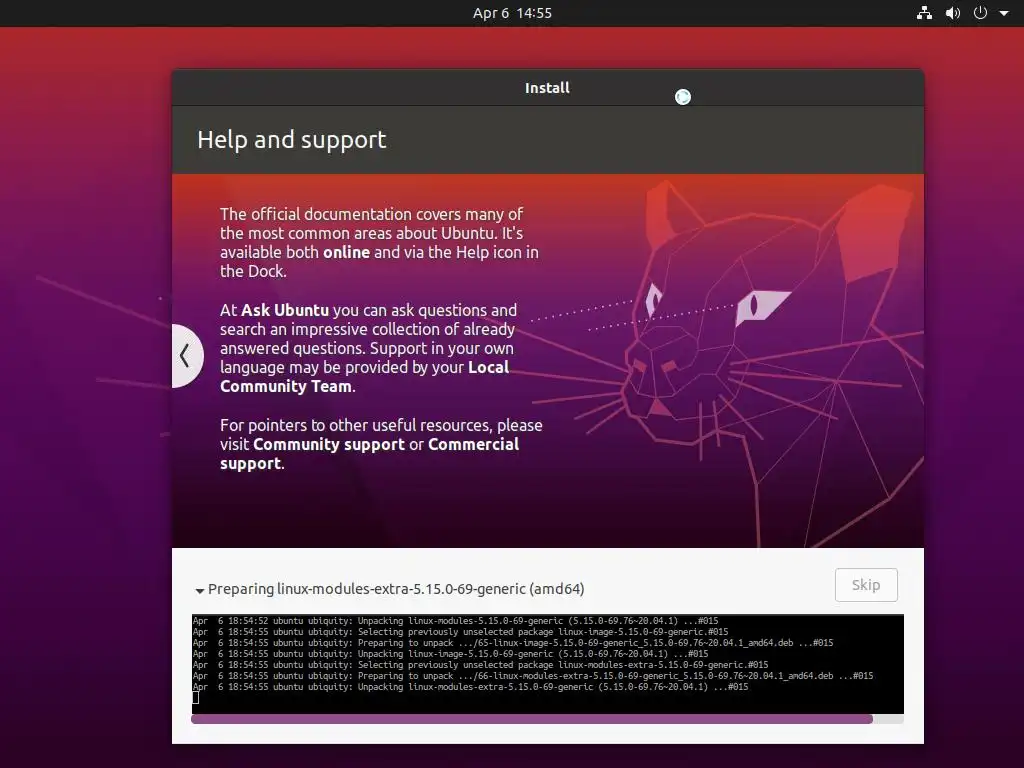Collapse the install details disclosure triangle

point(199,590)
